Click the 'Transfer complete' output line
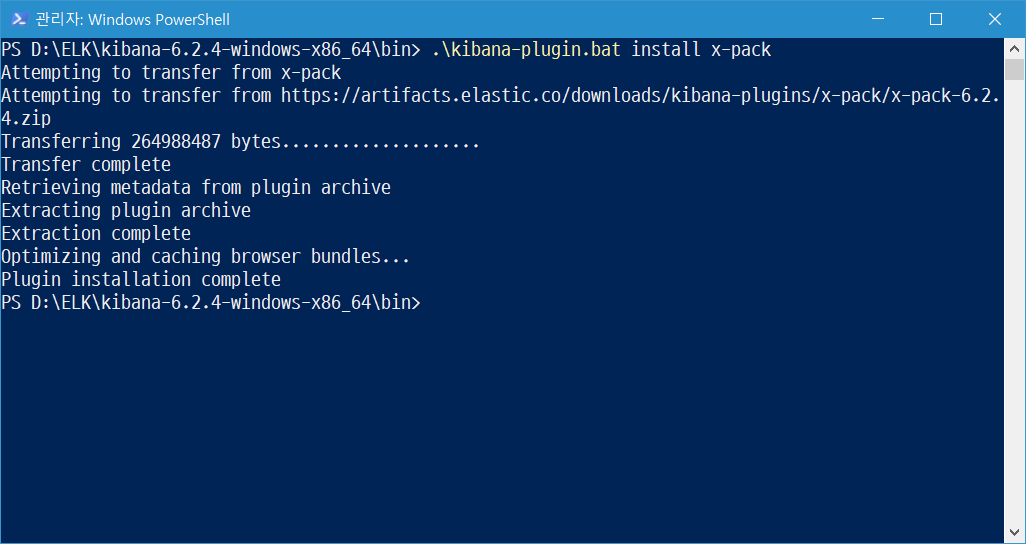The image size is (1026, 544). pos(86,165)
